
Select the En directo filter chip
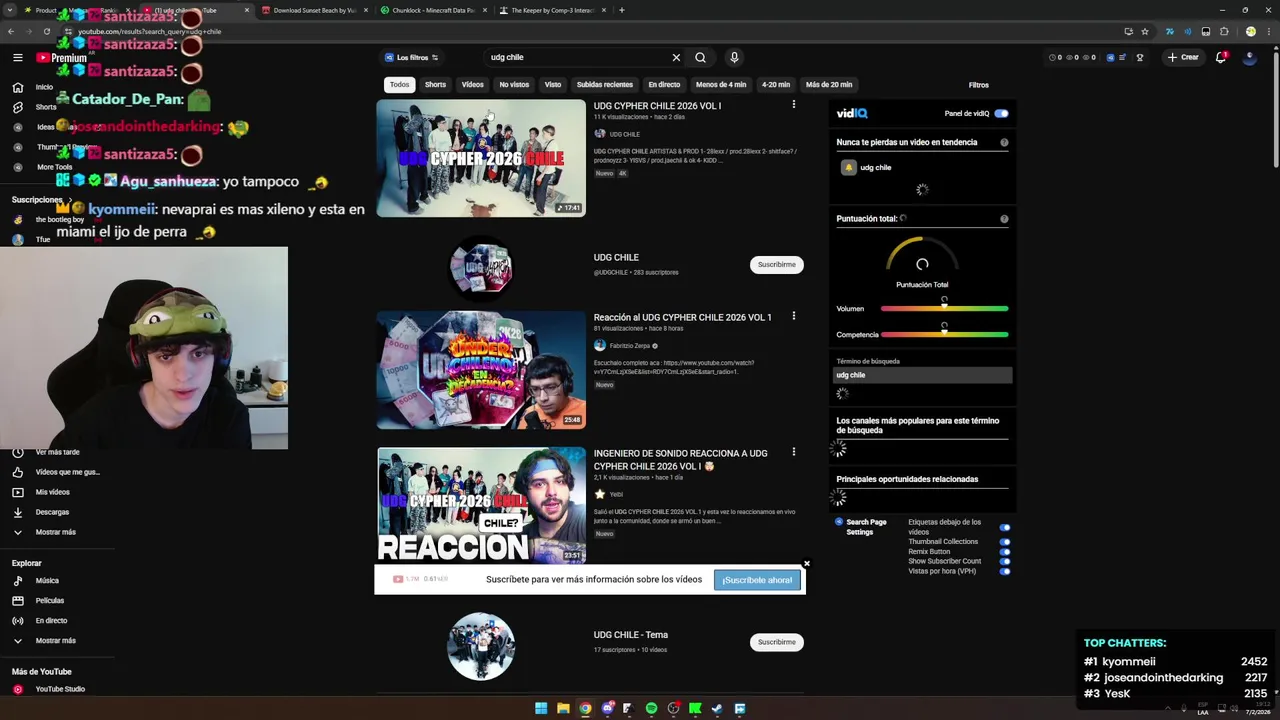tap(664, 85)
